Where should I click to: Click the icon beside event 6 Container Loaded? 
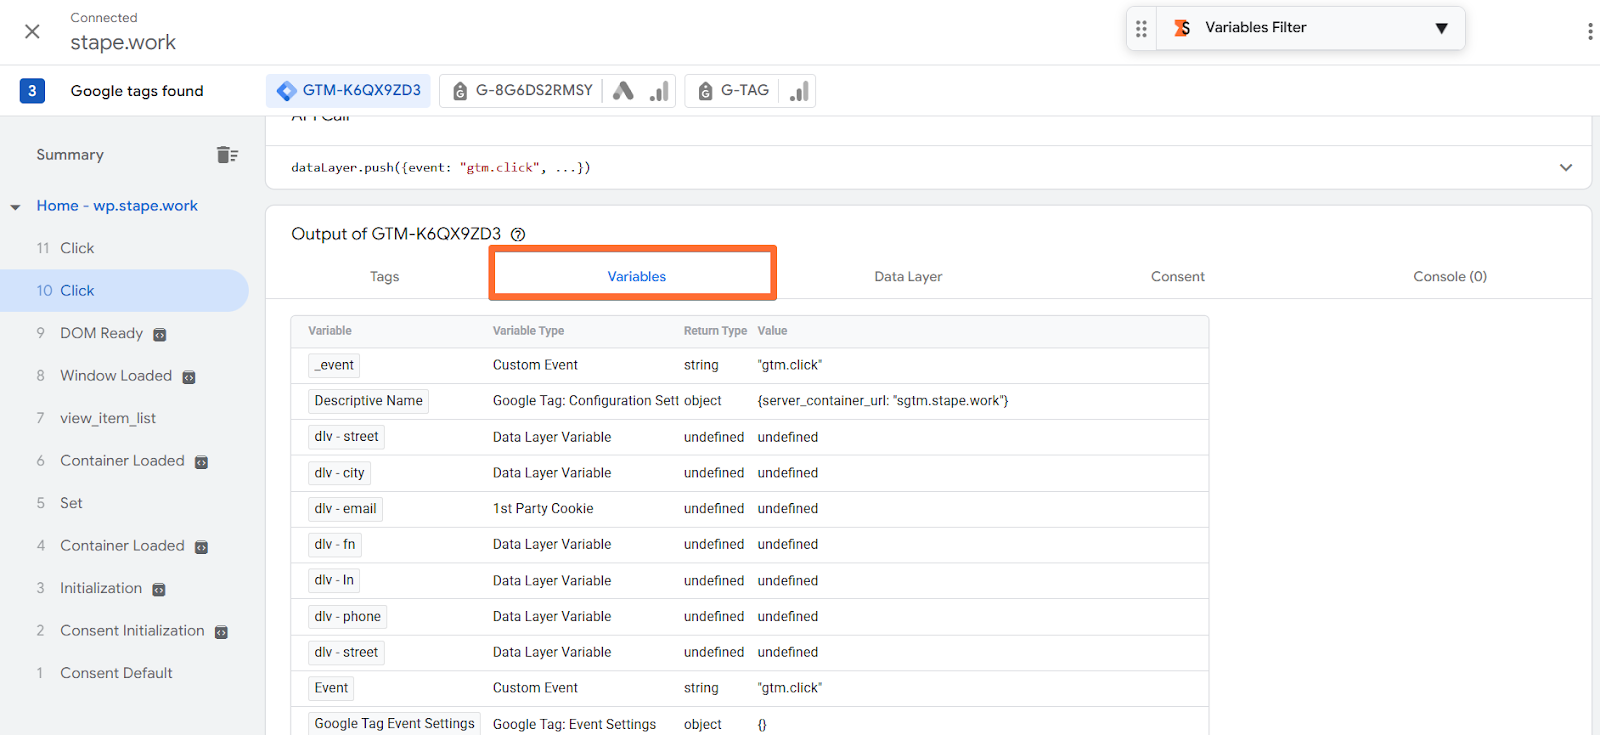point(201,462)
